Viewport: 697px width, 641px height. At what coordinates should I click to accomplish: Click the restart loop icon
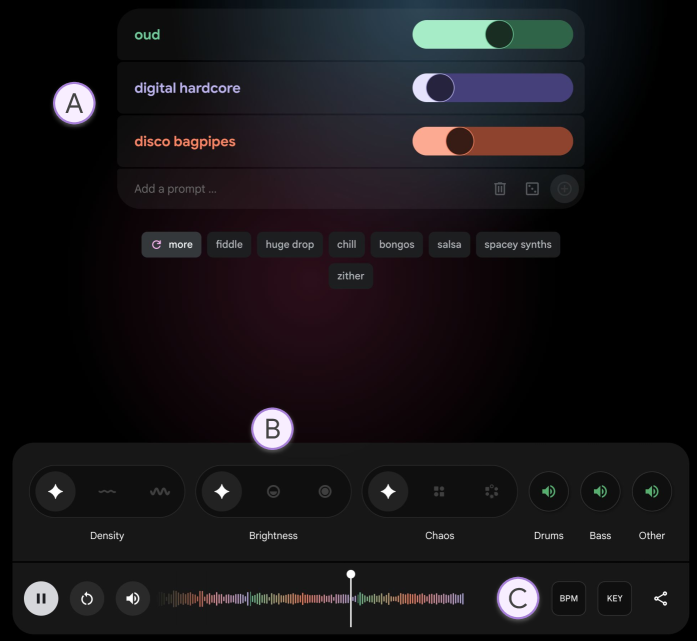pos(87,599)
